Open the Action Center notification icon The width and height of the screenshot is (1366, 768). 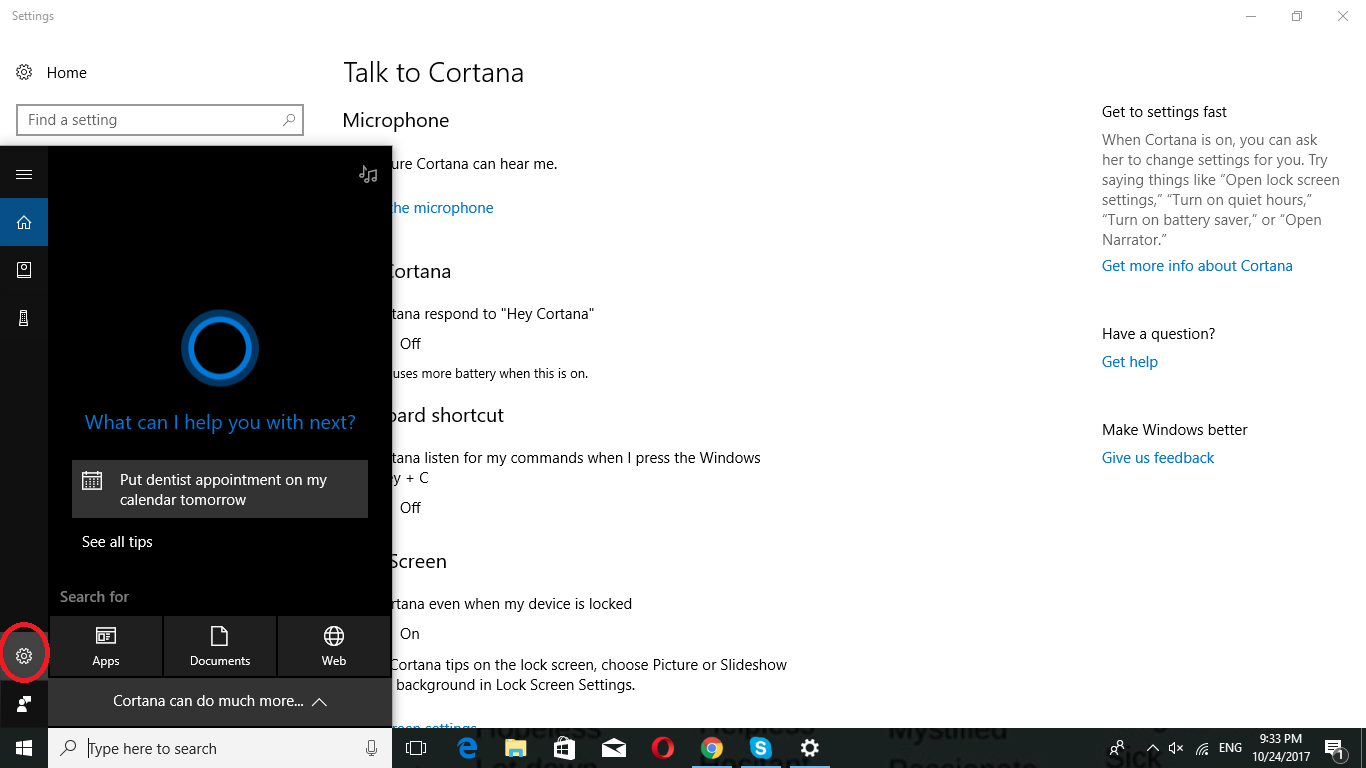[1333, 748]
